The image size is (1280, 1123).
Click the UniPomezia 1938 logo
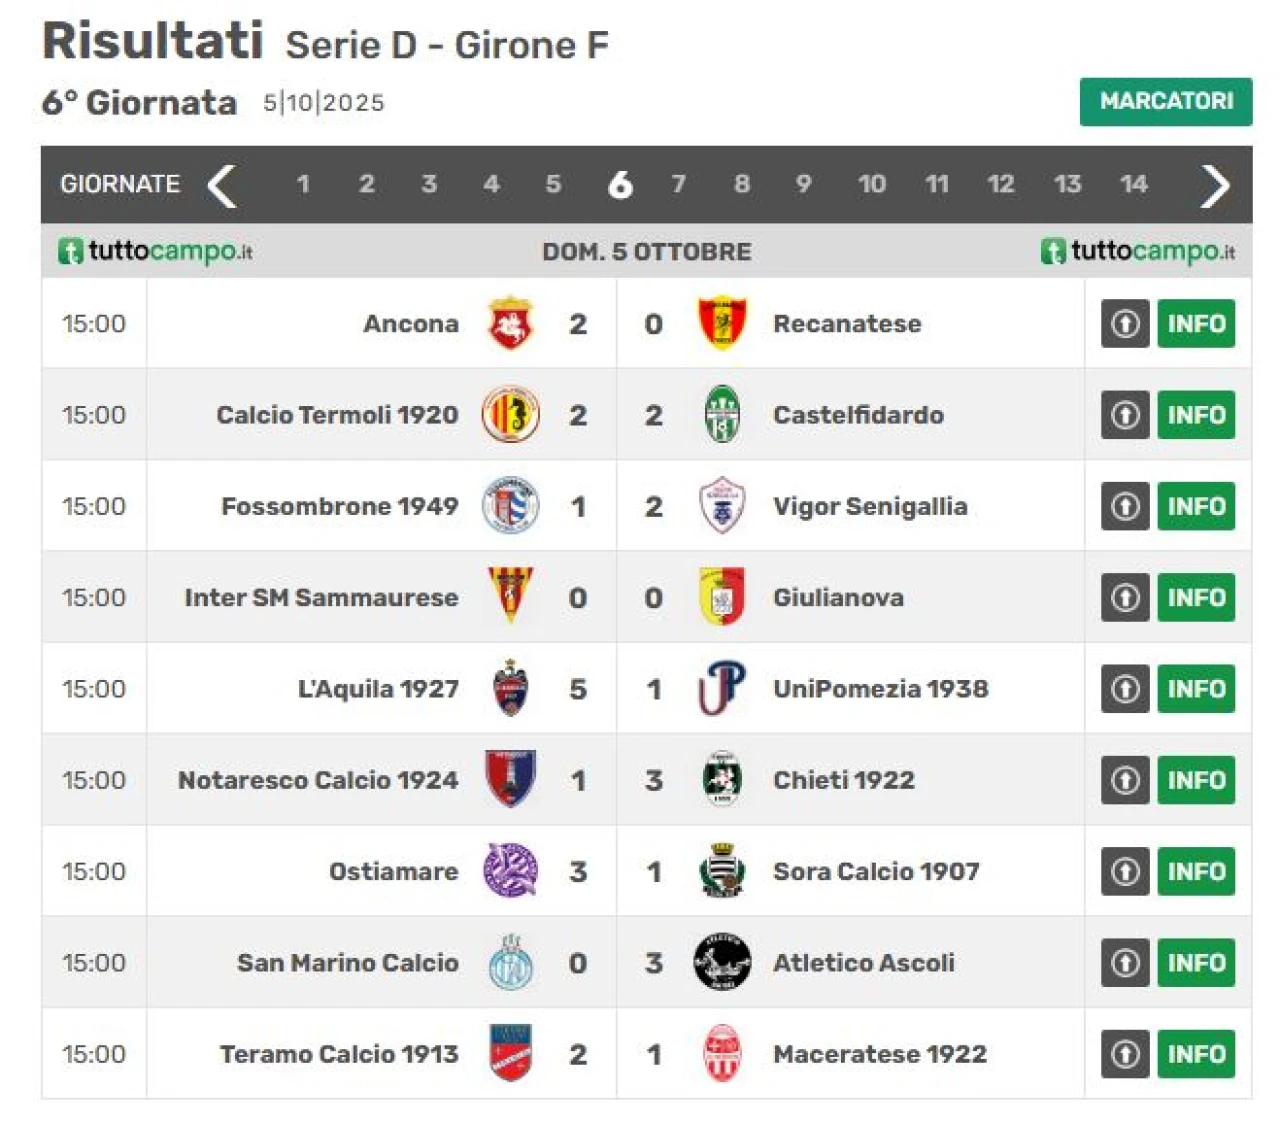[x=721, y=688]
